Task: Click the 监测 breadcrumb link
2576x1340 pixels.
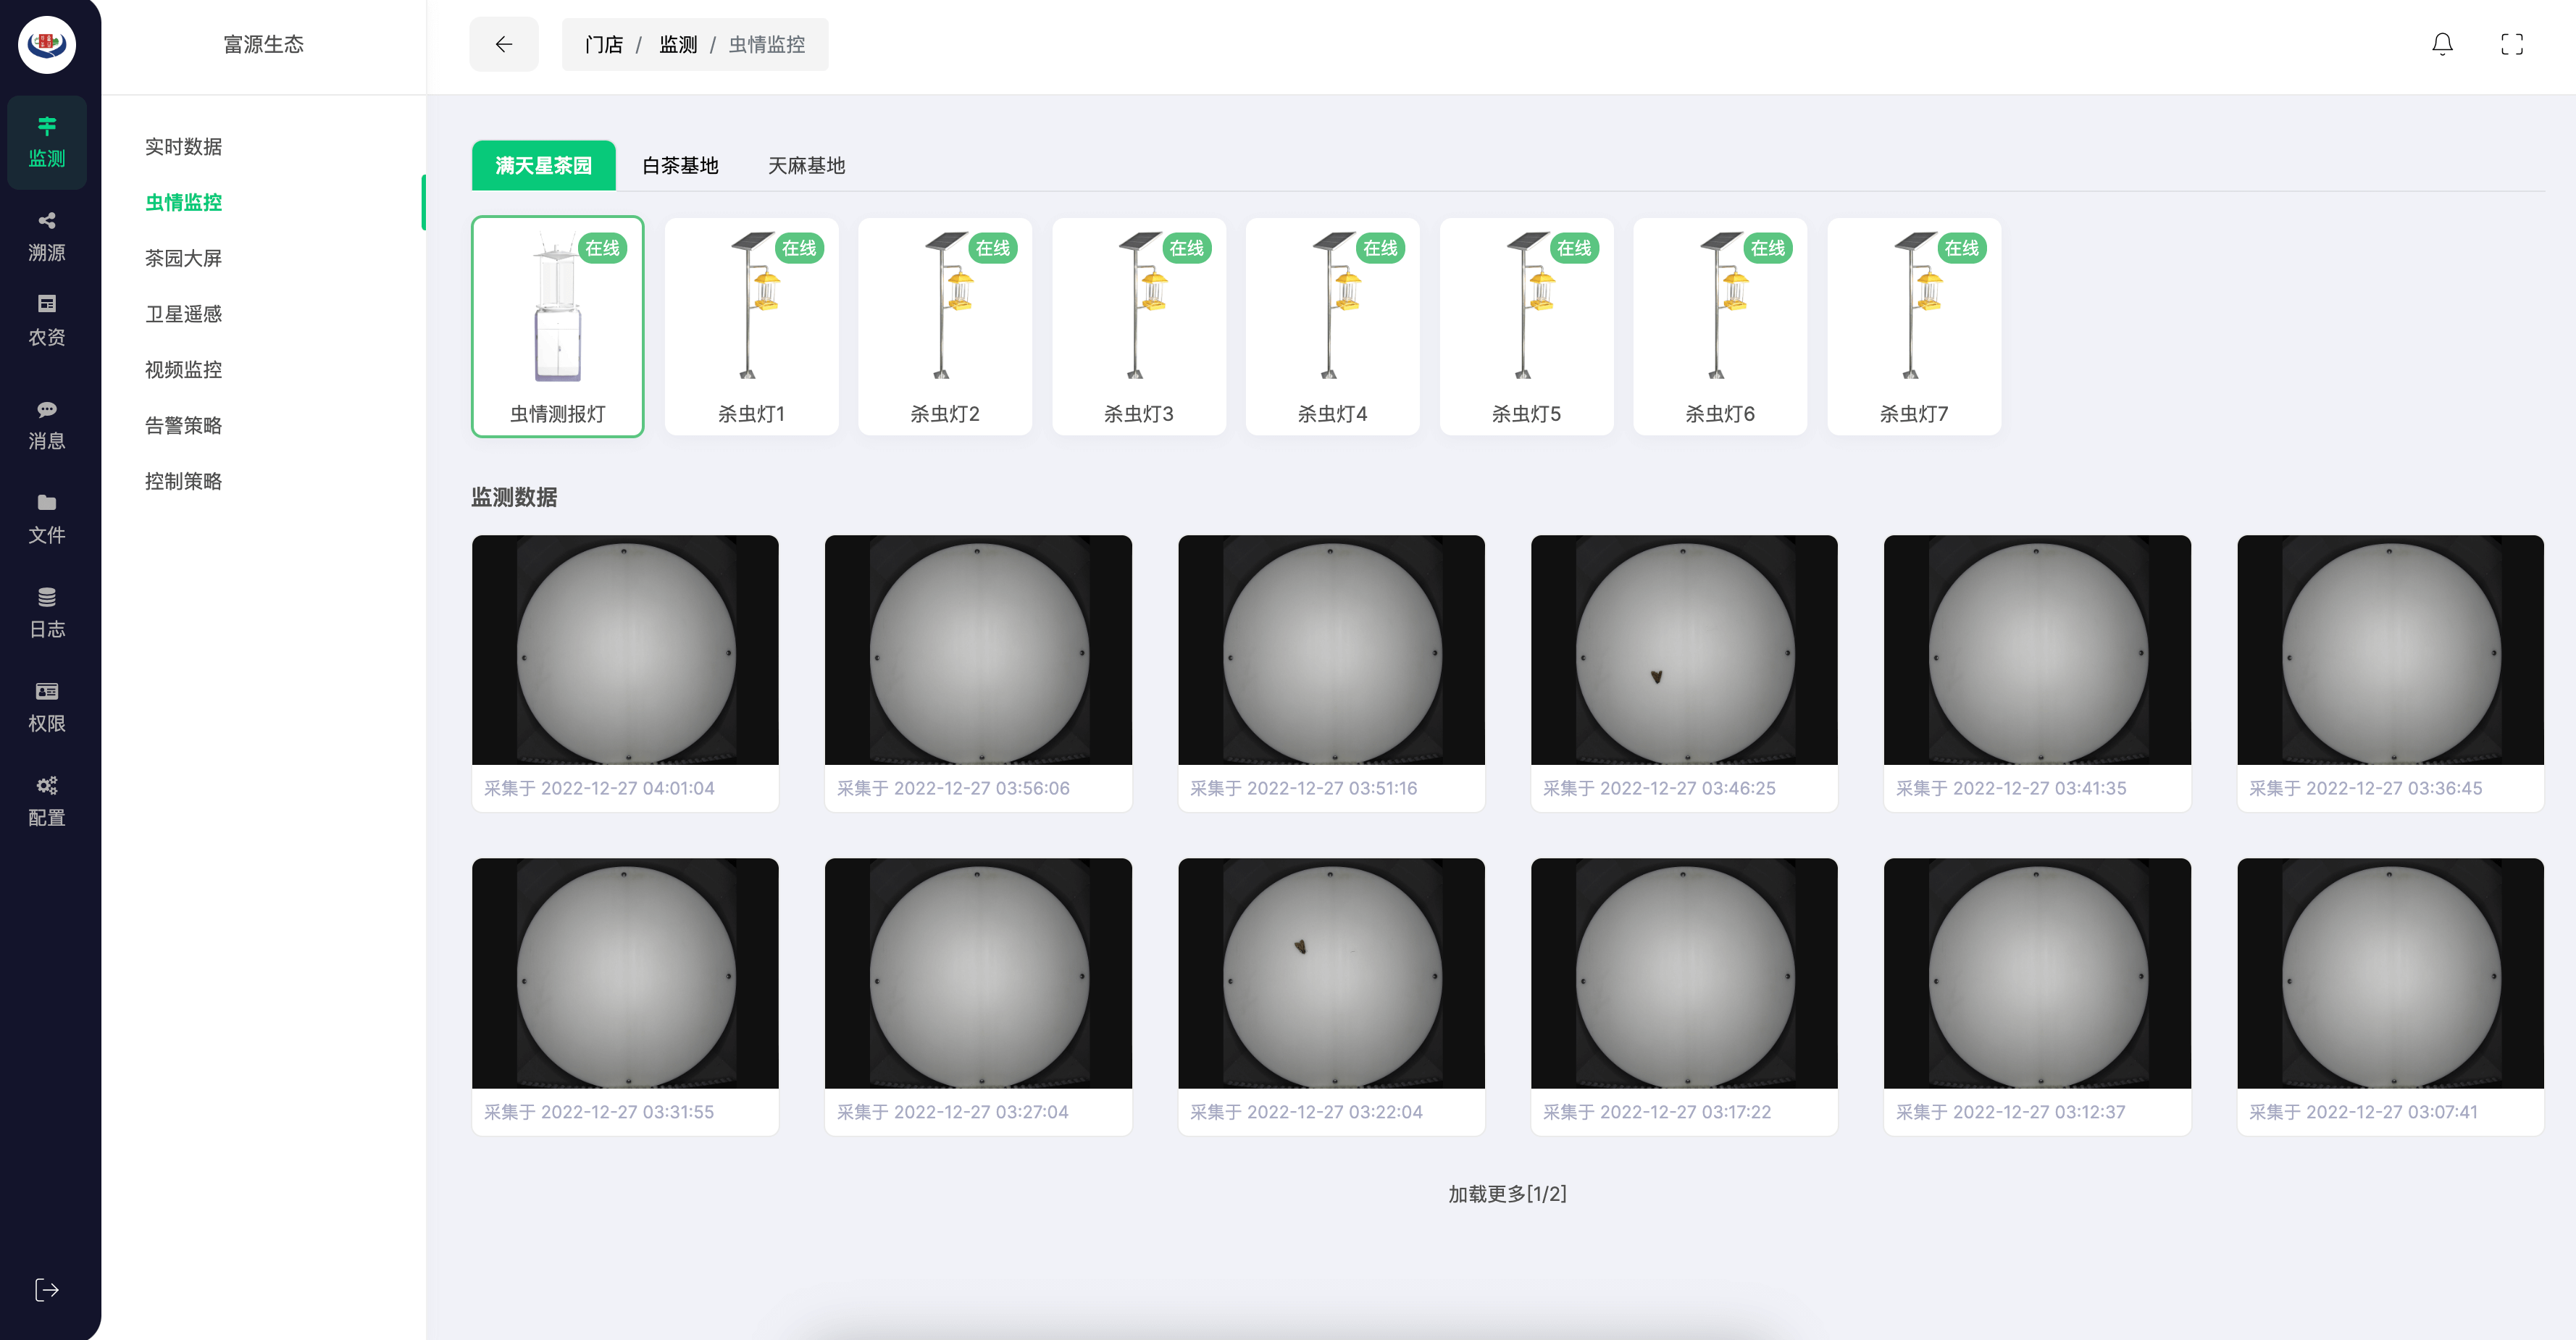Action: (678, 45)
